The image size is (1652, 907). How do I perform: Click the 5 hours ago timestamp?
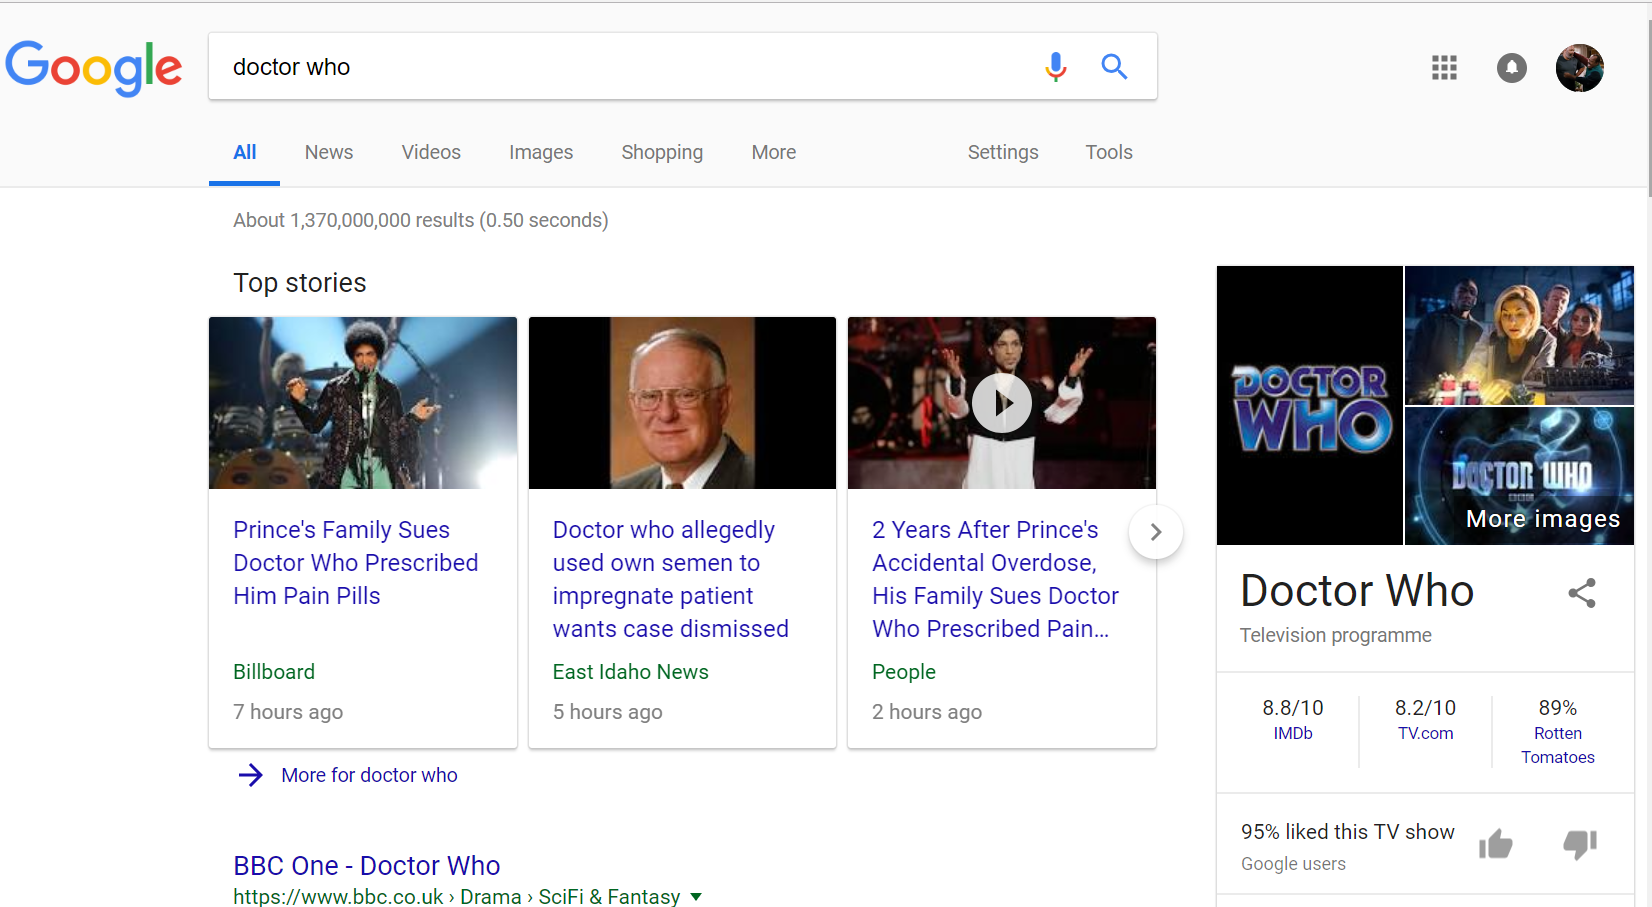point(608,712)
